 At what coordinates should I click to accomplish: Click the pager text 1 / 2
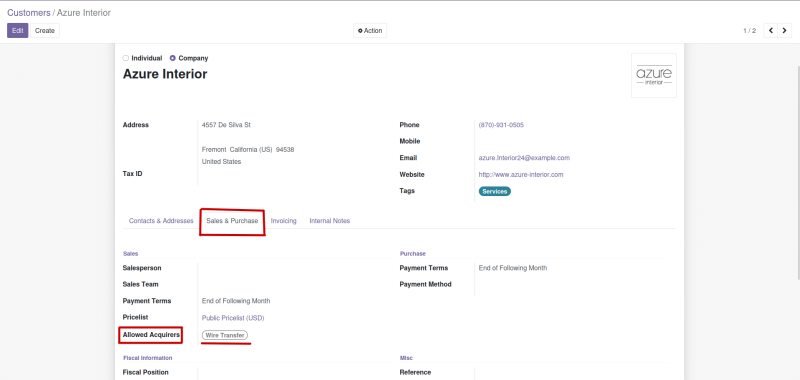(749, 31)
